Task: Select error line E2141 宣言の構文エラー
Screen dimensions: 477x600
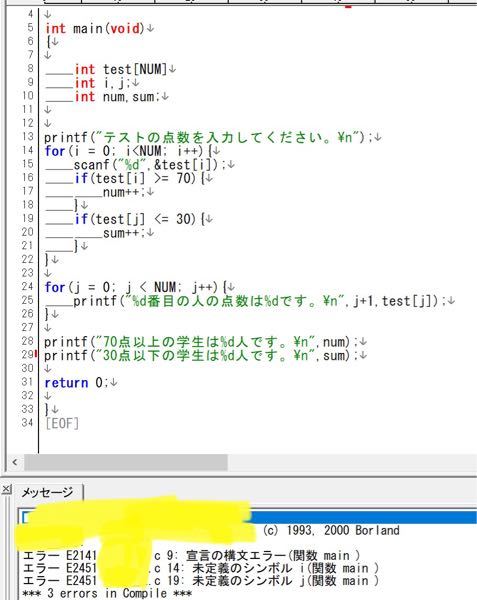Action: pyautogui.click(x=191, y=555)
